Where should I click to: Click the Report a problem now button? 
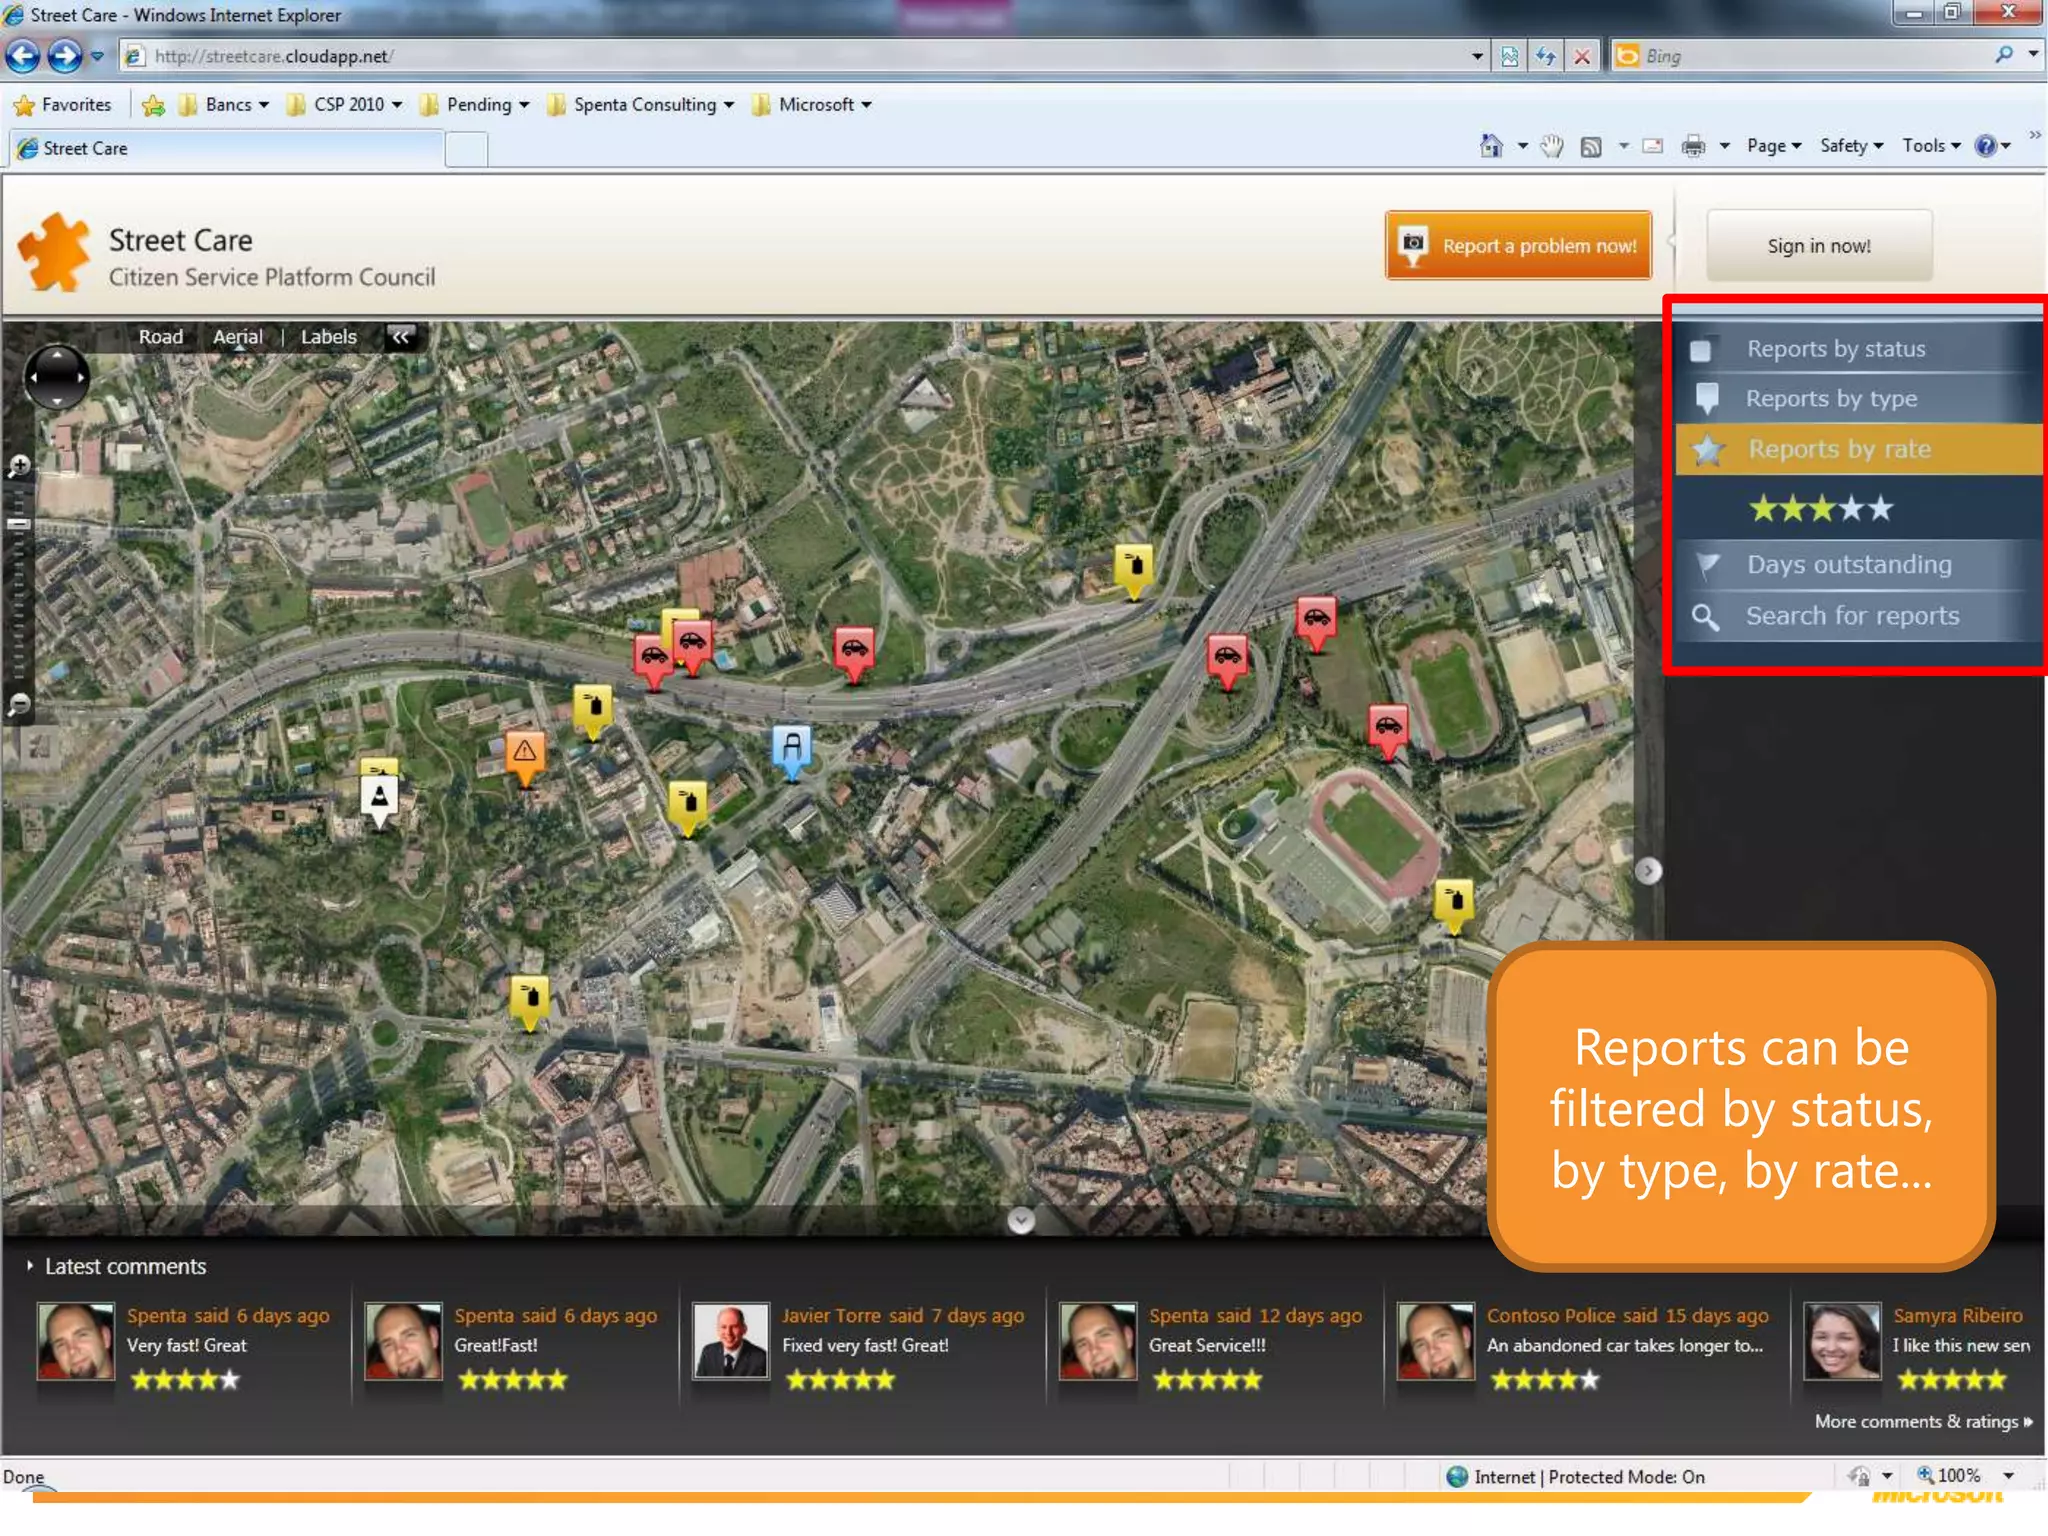(x=1518, y=245)
